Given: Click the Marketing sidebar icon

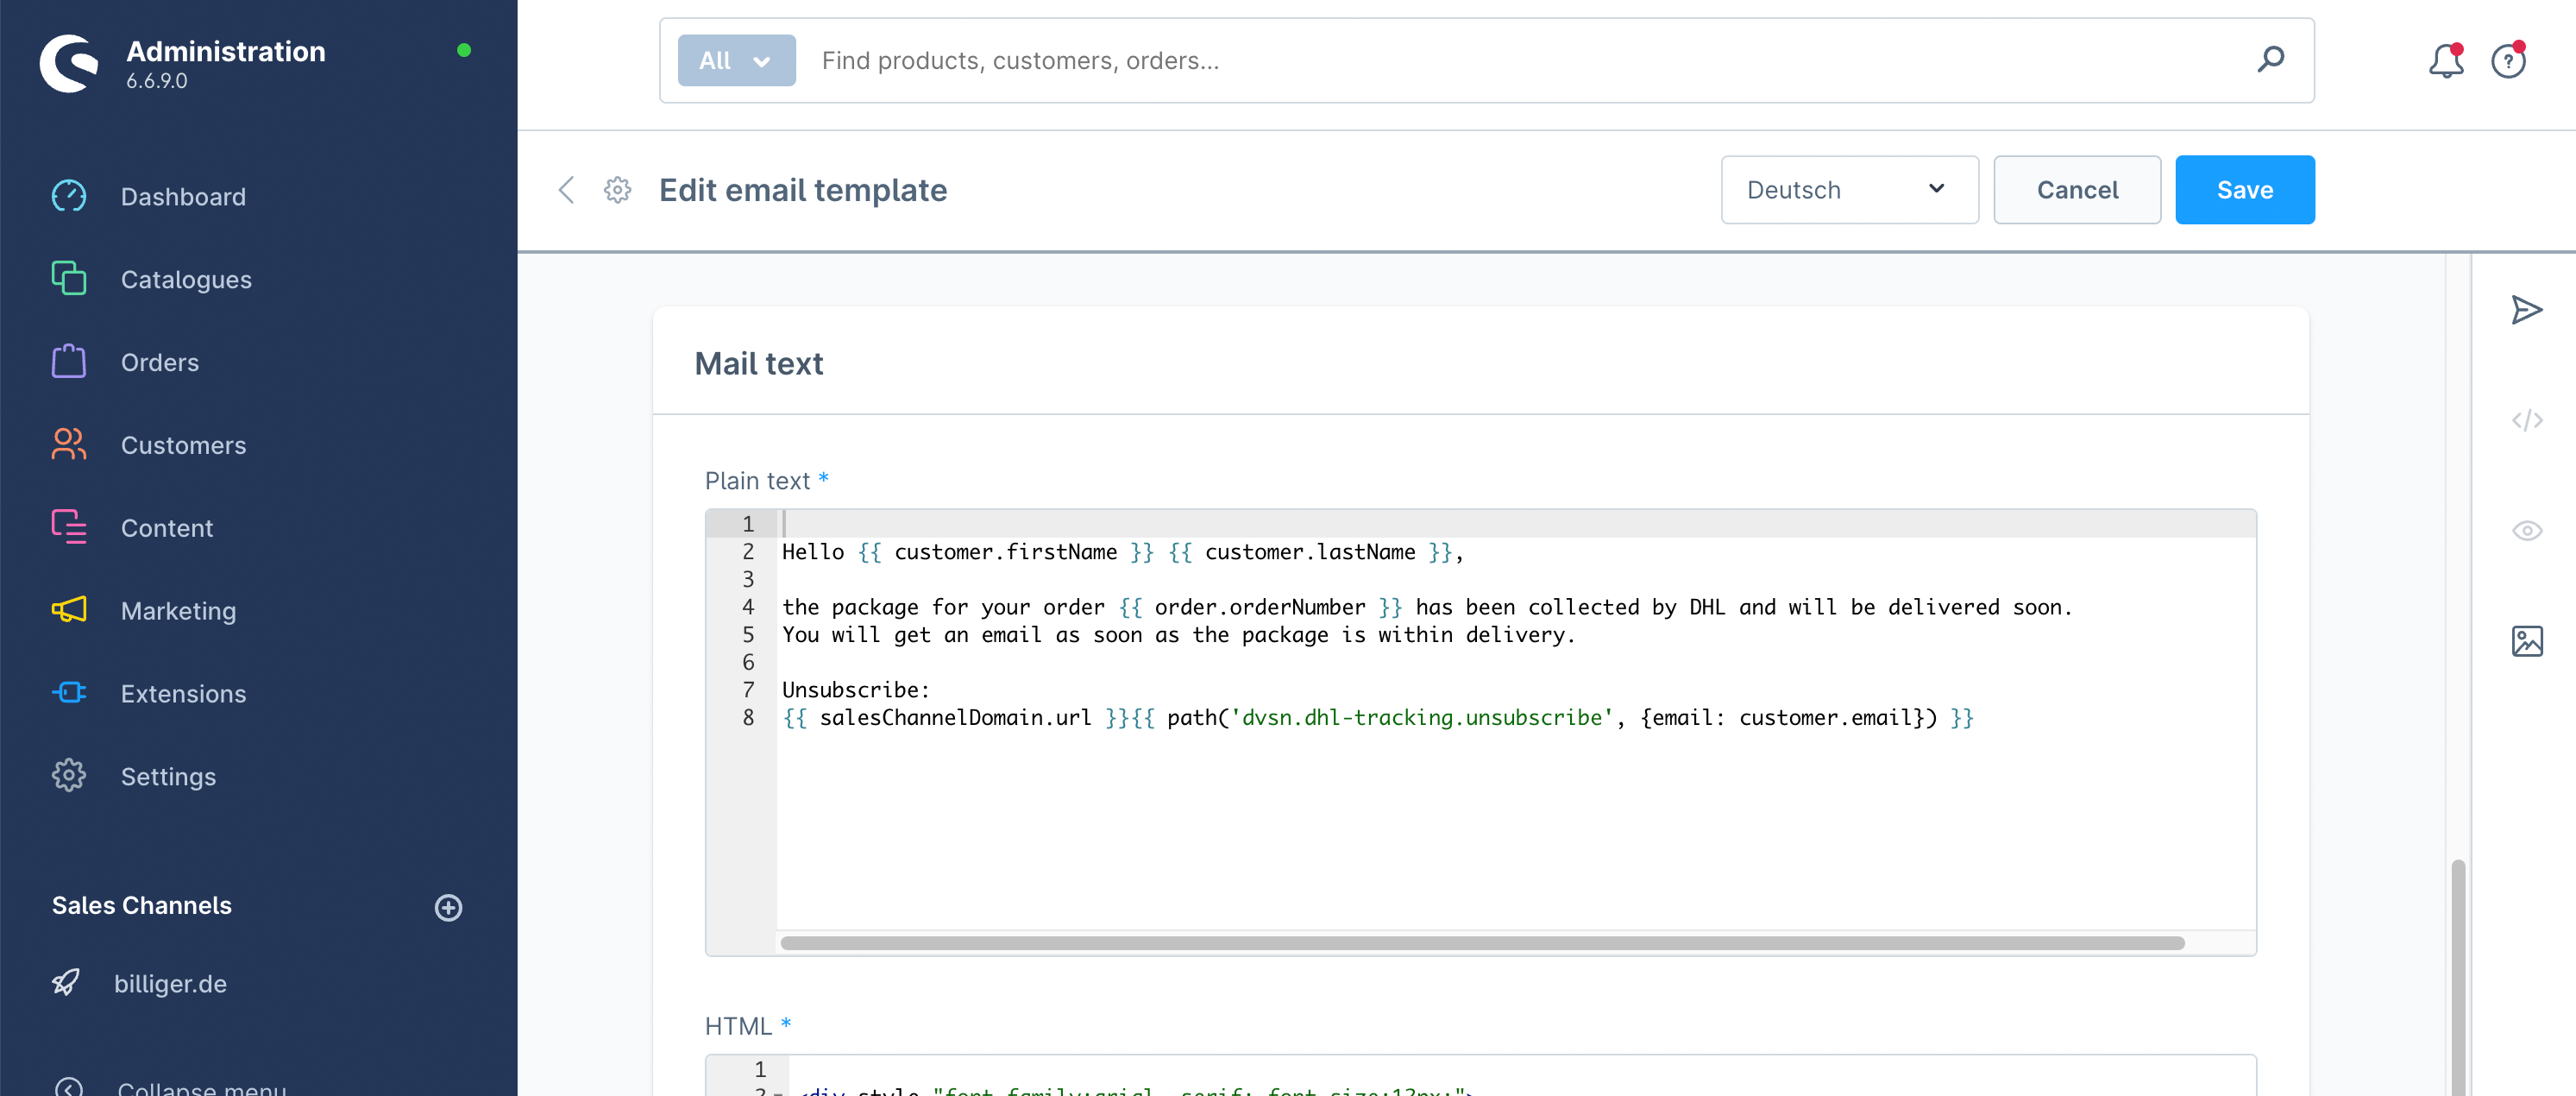Looking at the screenshot, I should click(x=67, y=609).
